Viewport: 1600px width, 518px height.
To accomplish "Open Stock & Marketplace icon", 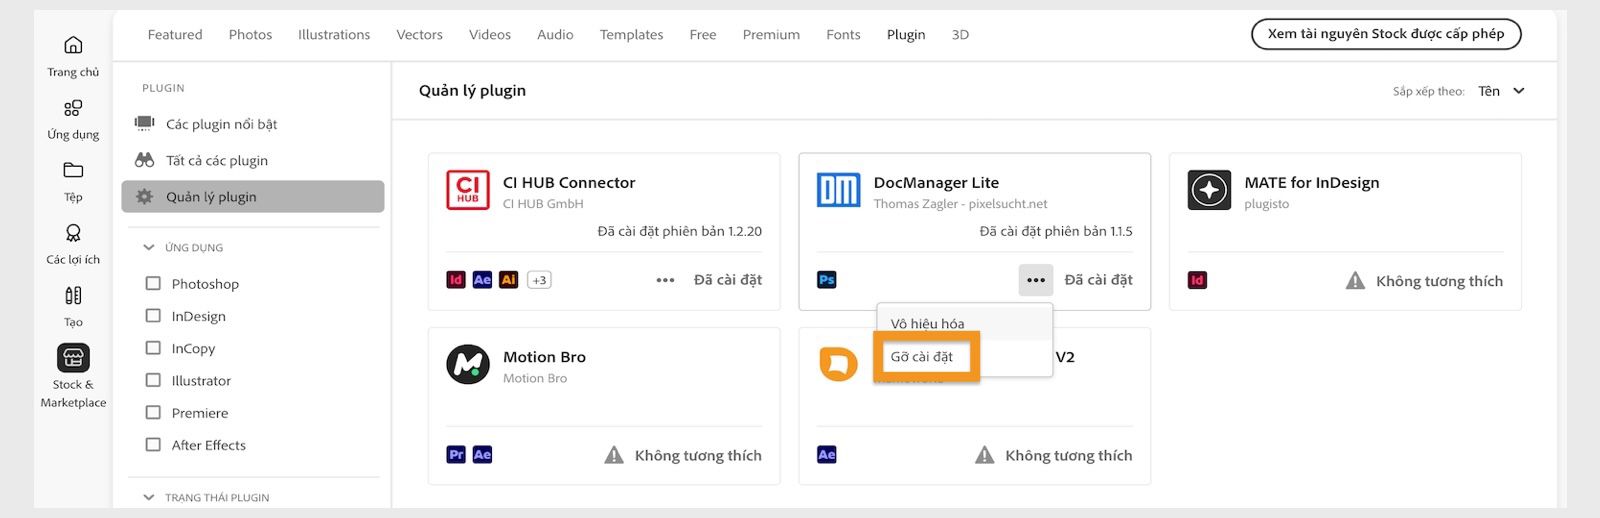I will click(73, 358).
